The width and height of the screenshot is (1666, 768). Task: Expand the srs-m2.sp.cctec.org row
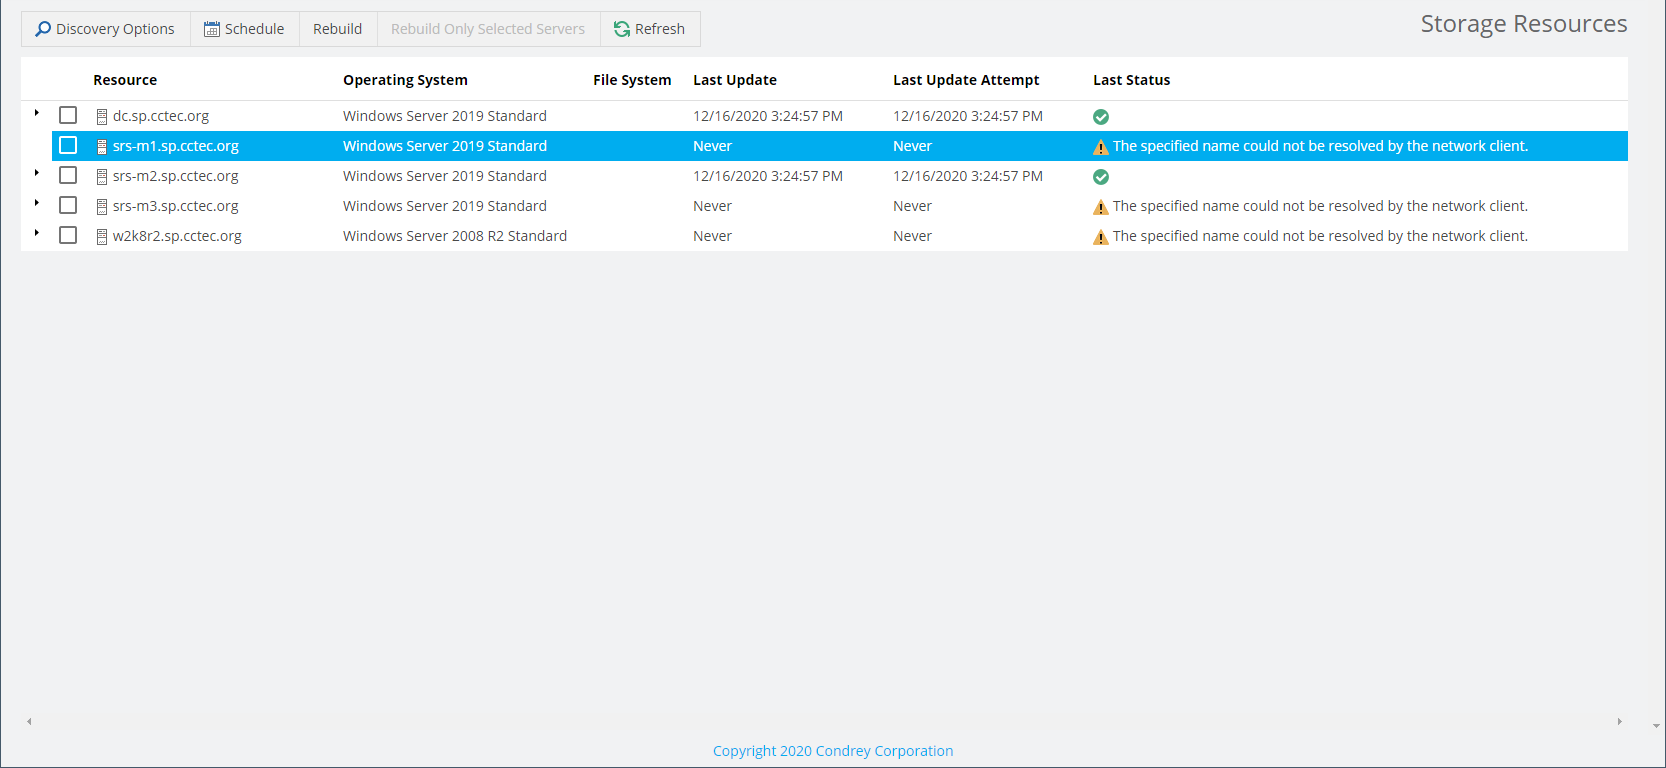(37, 173)
